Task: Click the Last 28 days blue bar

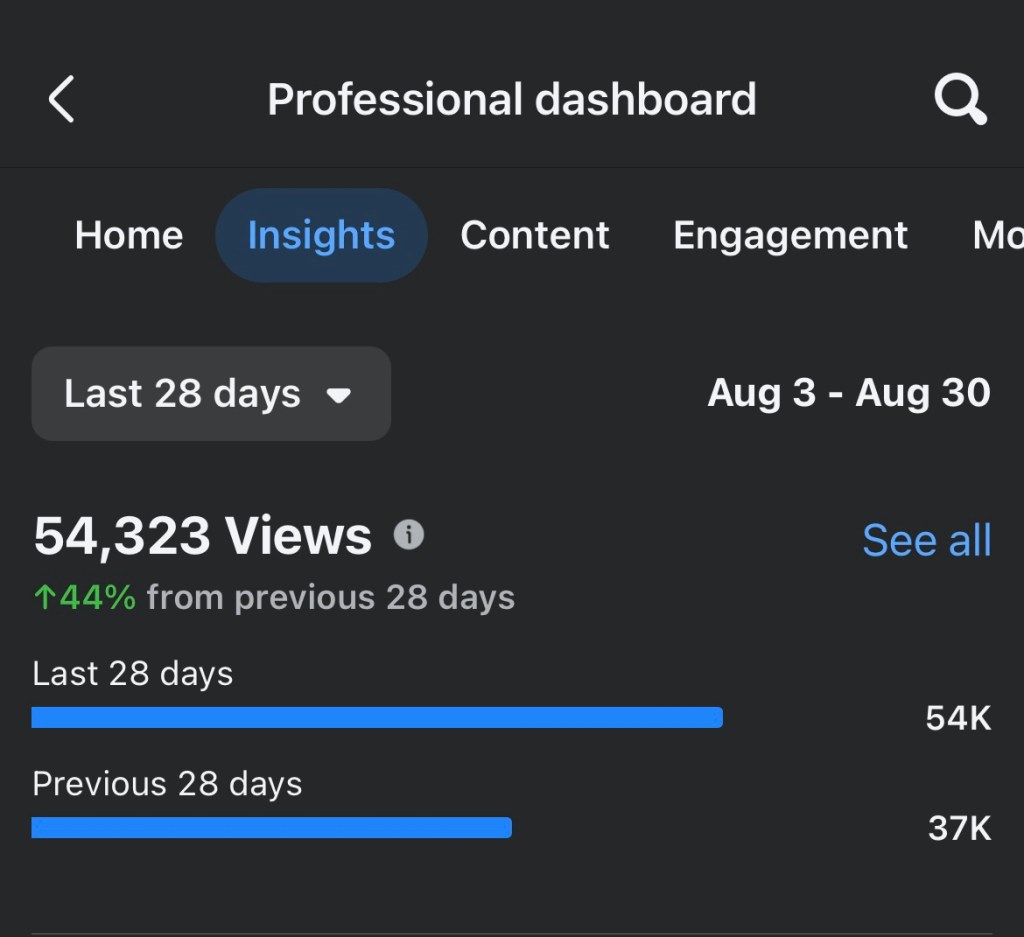Action: (x=377, y=717)
